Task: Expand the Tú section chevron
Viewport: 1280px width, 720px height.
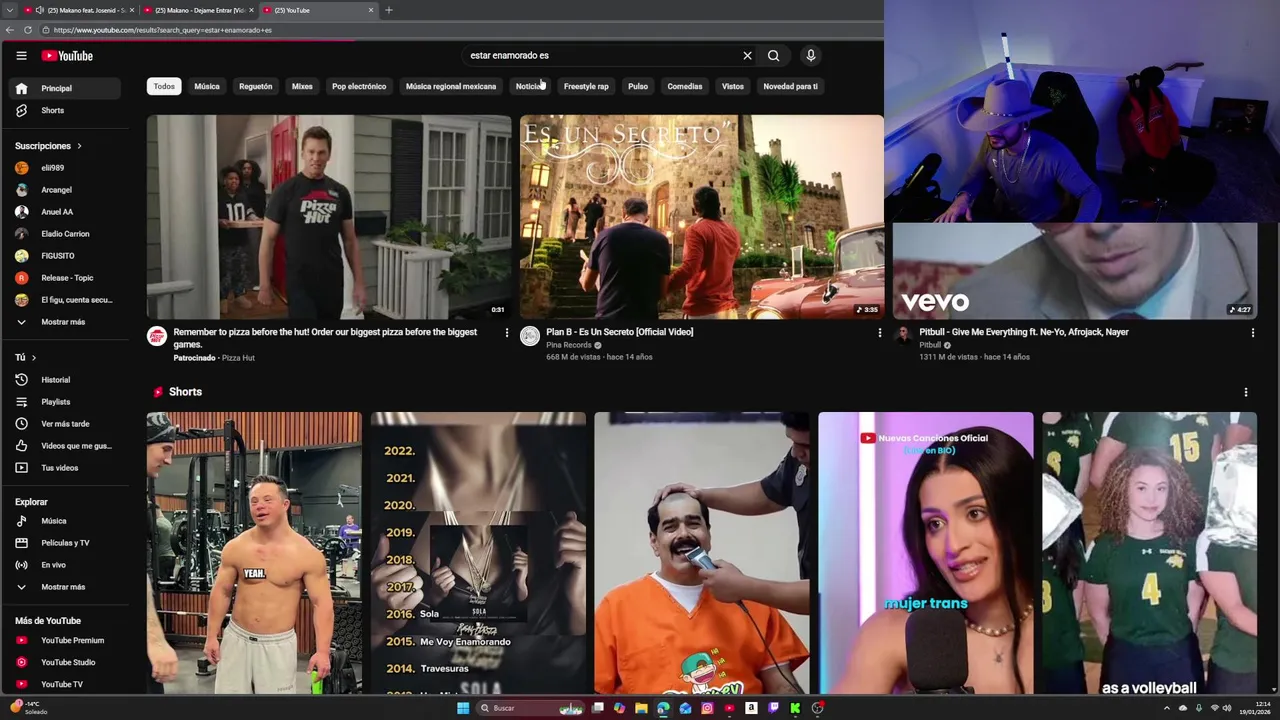Action: (x=33, y=357)
